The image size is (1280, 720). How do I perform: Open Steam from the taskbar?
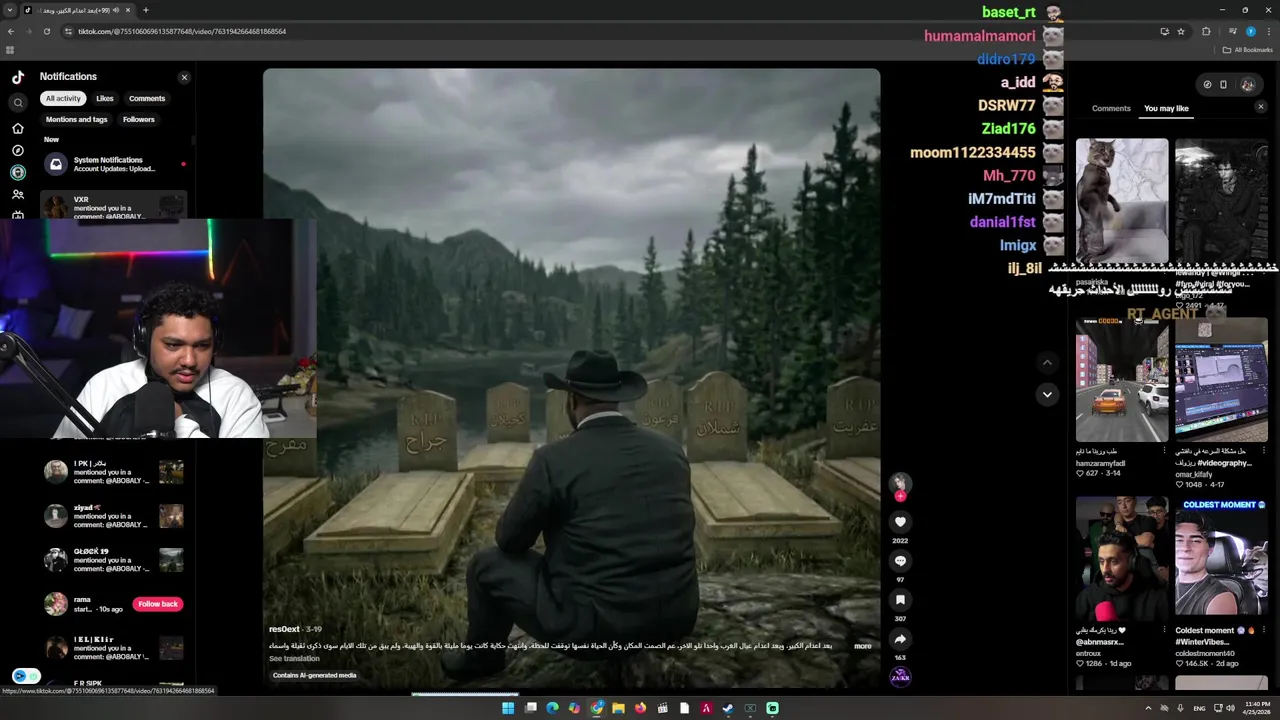pyautogui.click(x=728, y=708)
